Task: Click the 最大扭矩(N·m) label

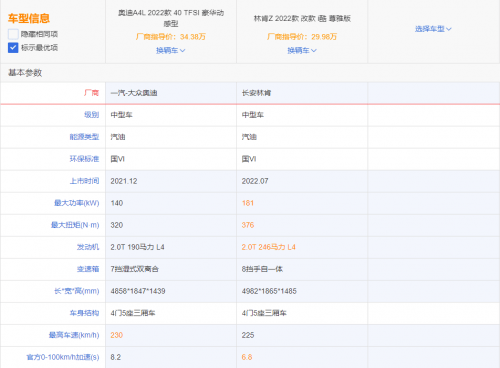Action: (x=75, y=225)
